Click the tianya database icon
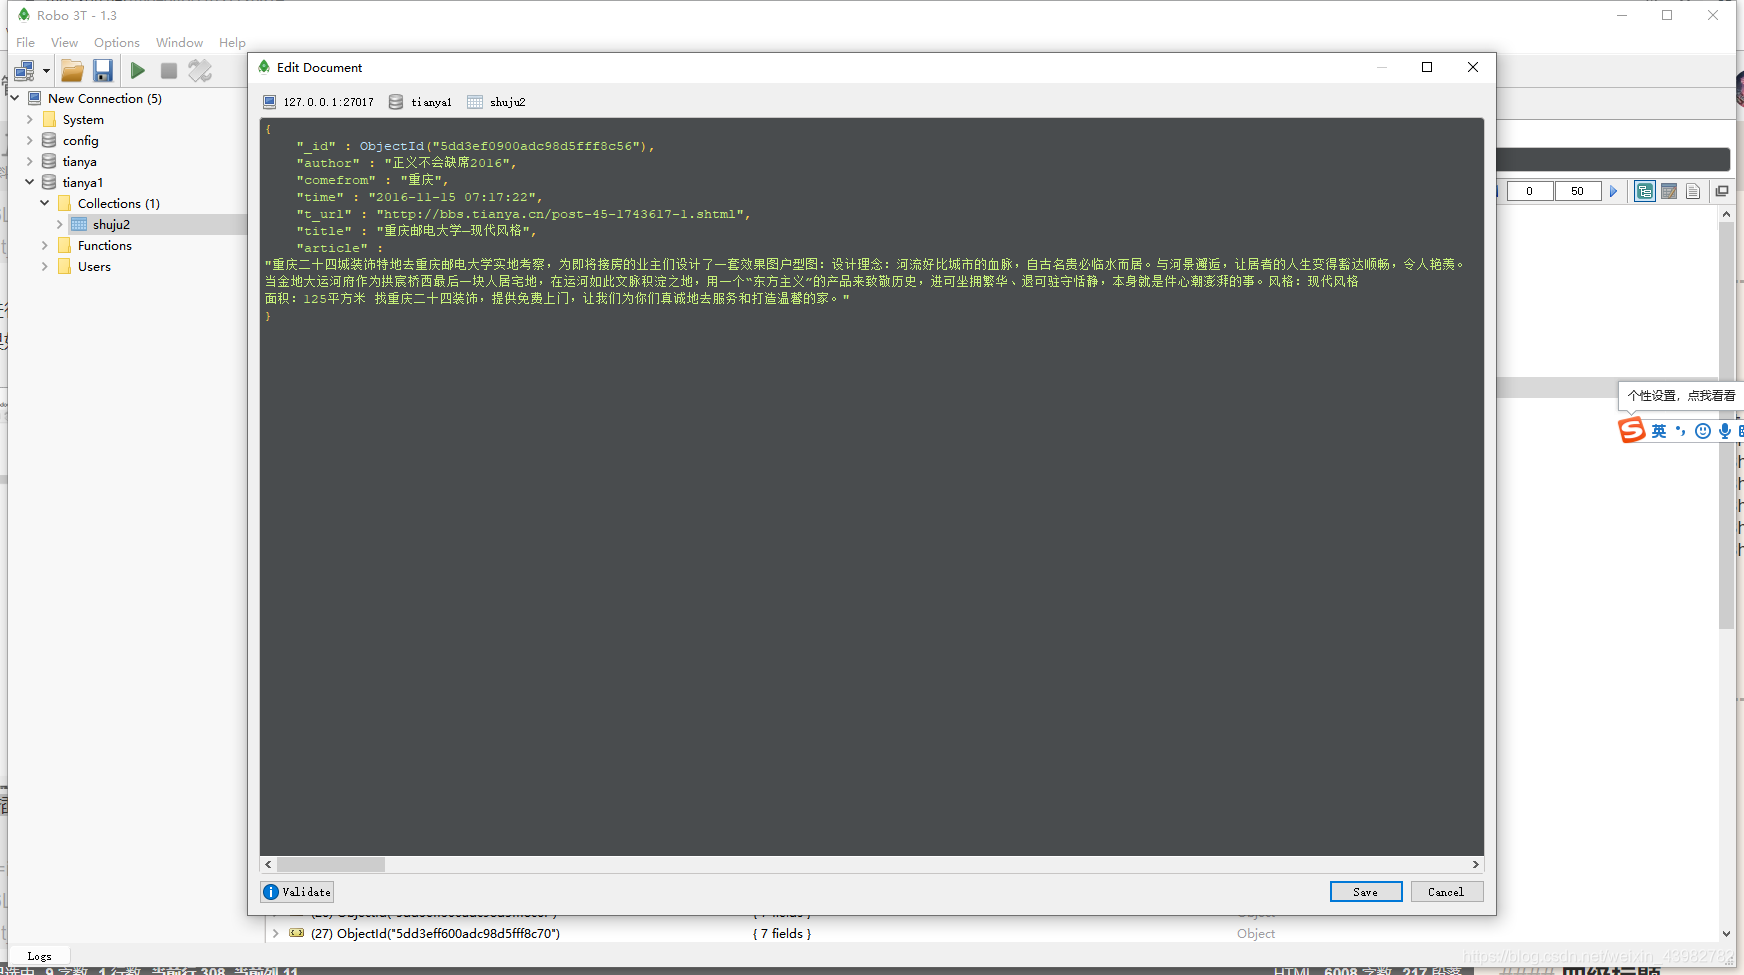 [49, 161]
